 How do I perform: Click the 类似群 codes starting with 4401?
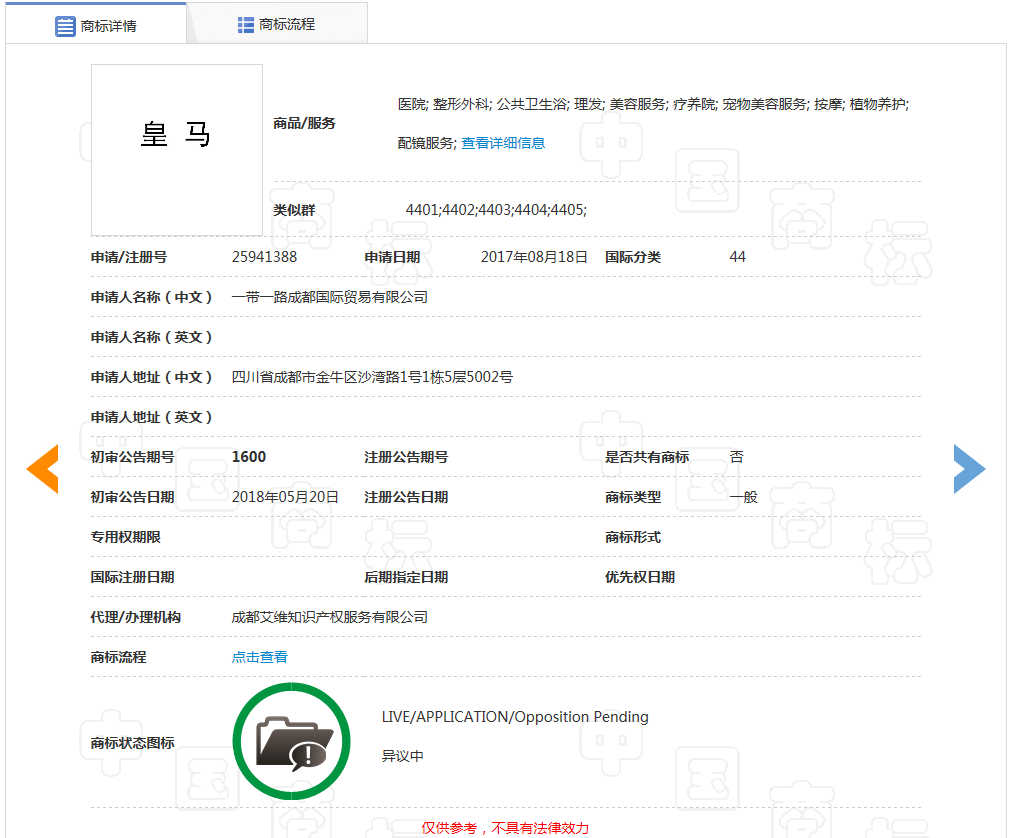tap(496, 209)
